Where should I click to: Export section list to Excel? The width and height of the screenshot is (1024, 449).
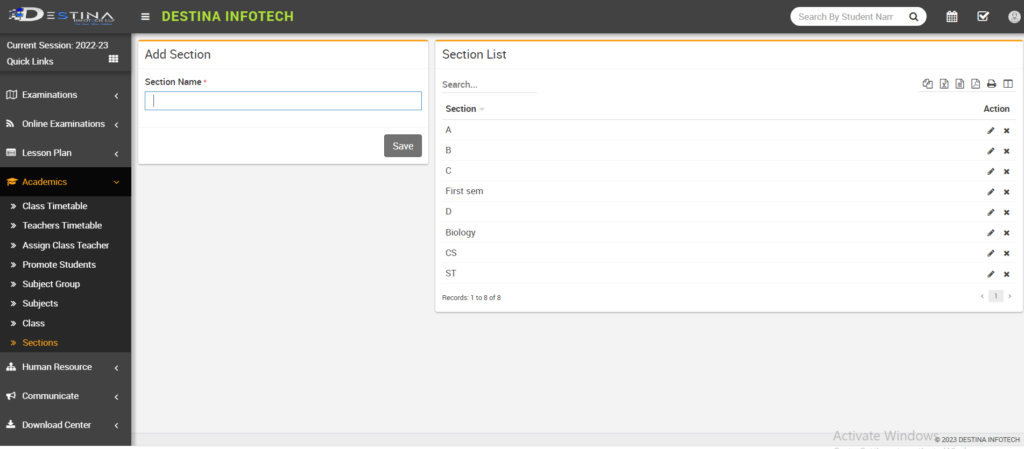(943, 84)
